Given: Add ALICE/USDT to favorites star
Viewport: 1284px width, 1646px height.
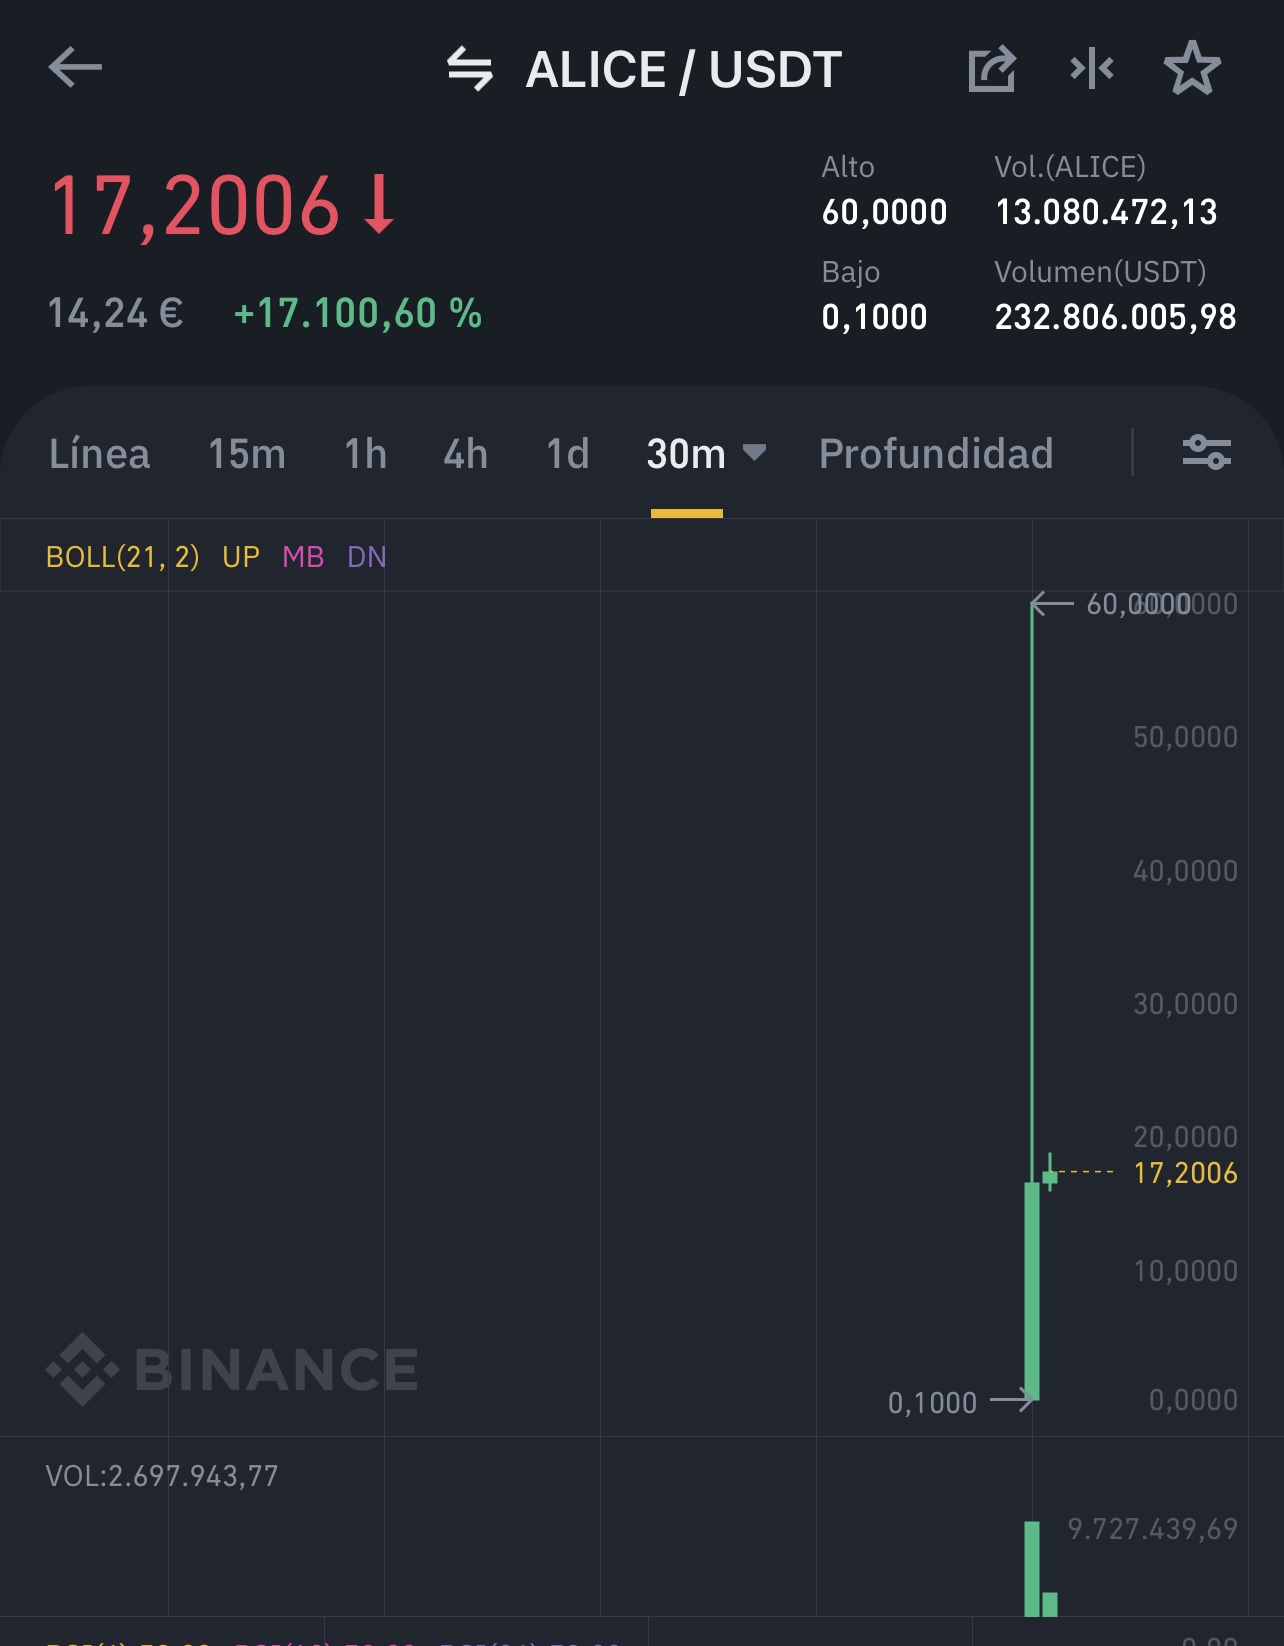Looking at the screenshot, I should tap(1192, 68).
